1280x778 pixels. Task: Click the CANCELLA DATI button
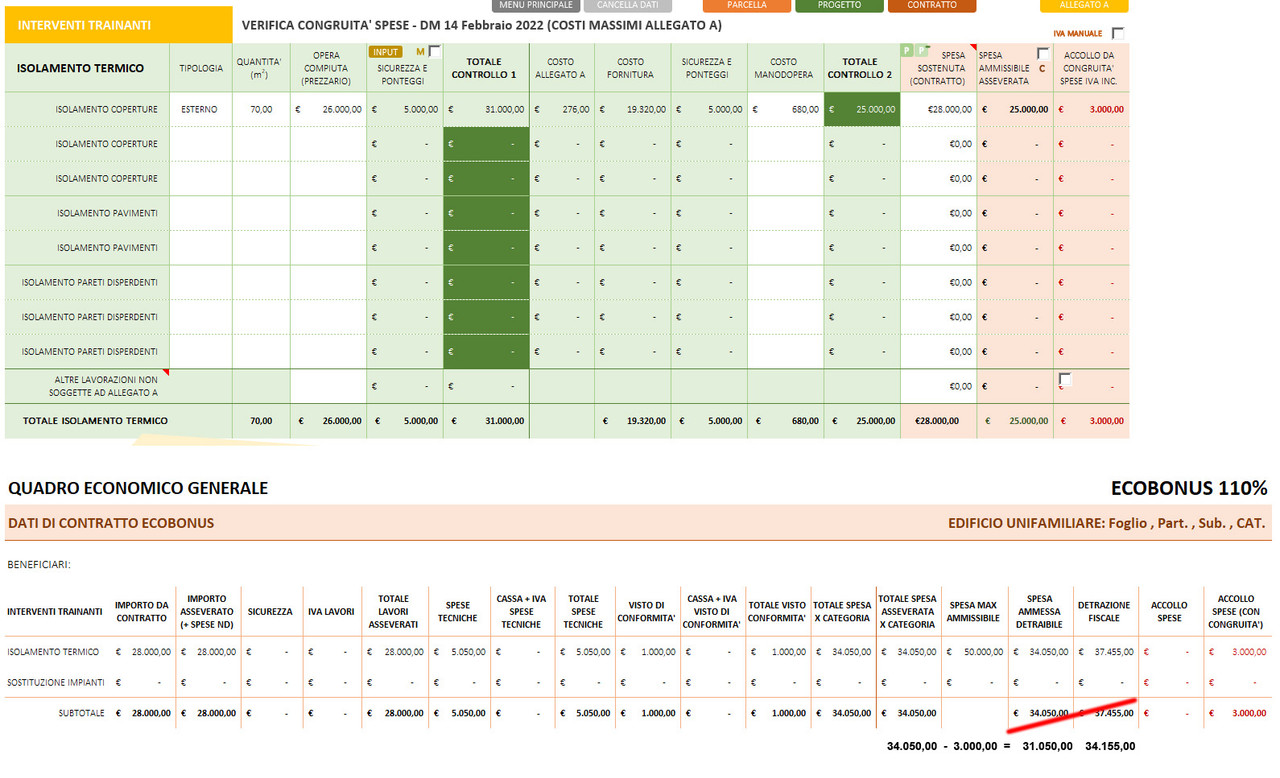pos(628,5)
